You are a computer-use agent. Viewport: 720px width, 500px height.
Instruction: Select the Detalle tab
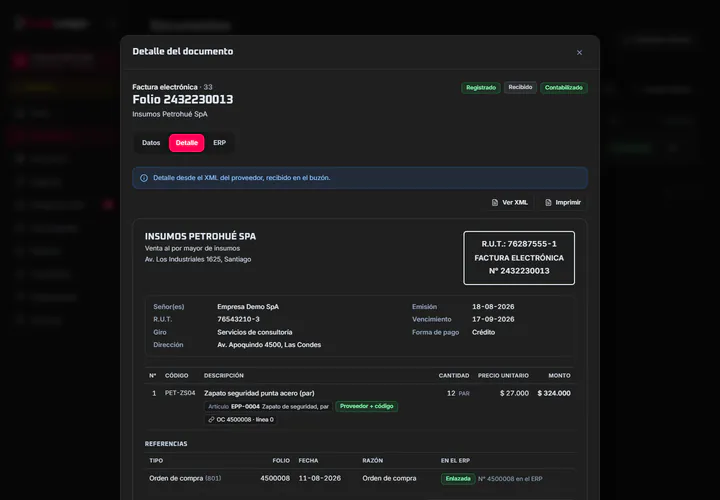tap(186, 143)
